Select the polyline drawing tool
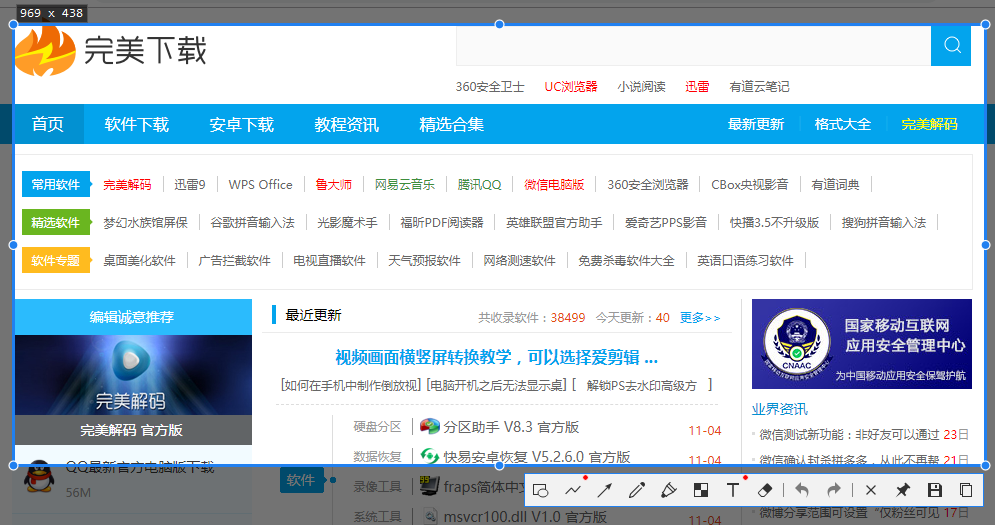Image resolution: width=995 pixels, height=525 pixels. [573, 490]
